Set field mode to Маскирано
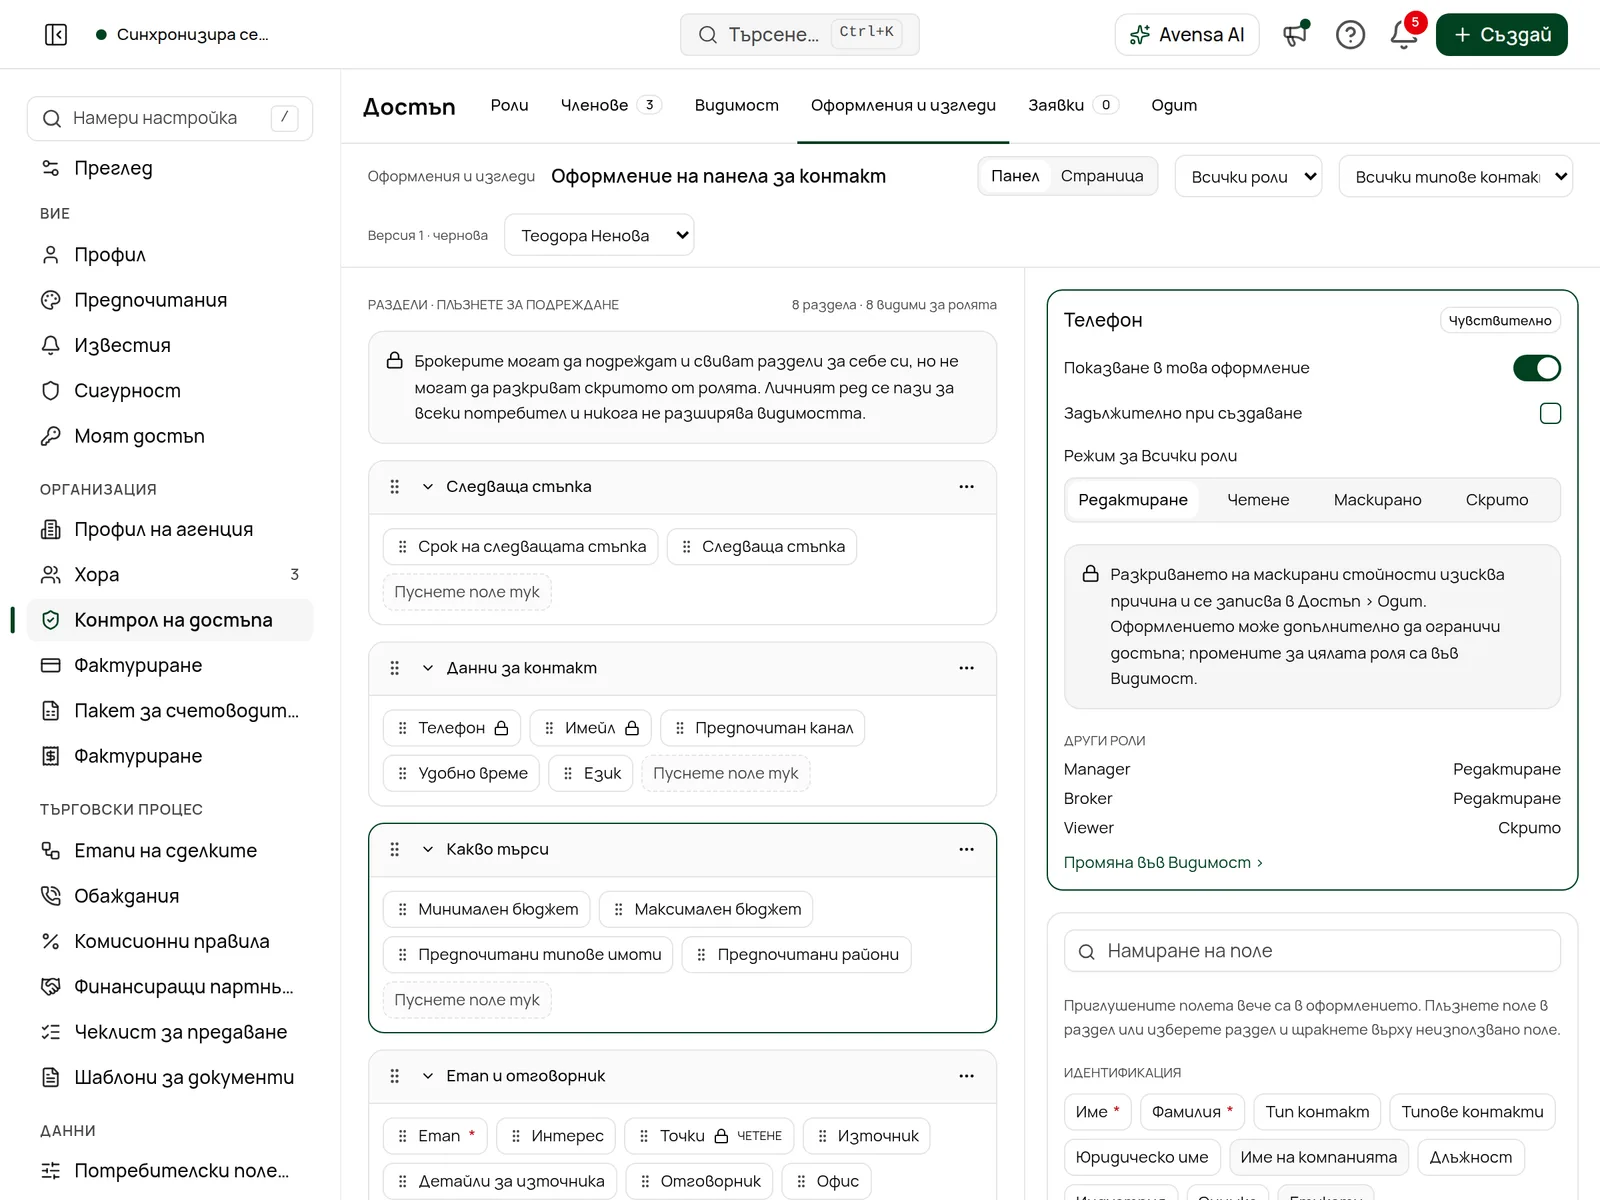Screen dimensions: 1600x1200 (x=1377, y=500)
